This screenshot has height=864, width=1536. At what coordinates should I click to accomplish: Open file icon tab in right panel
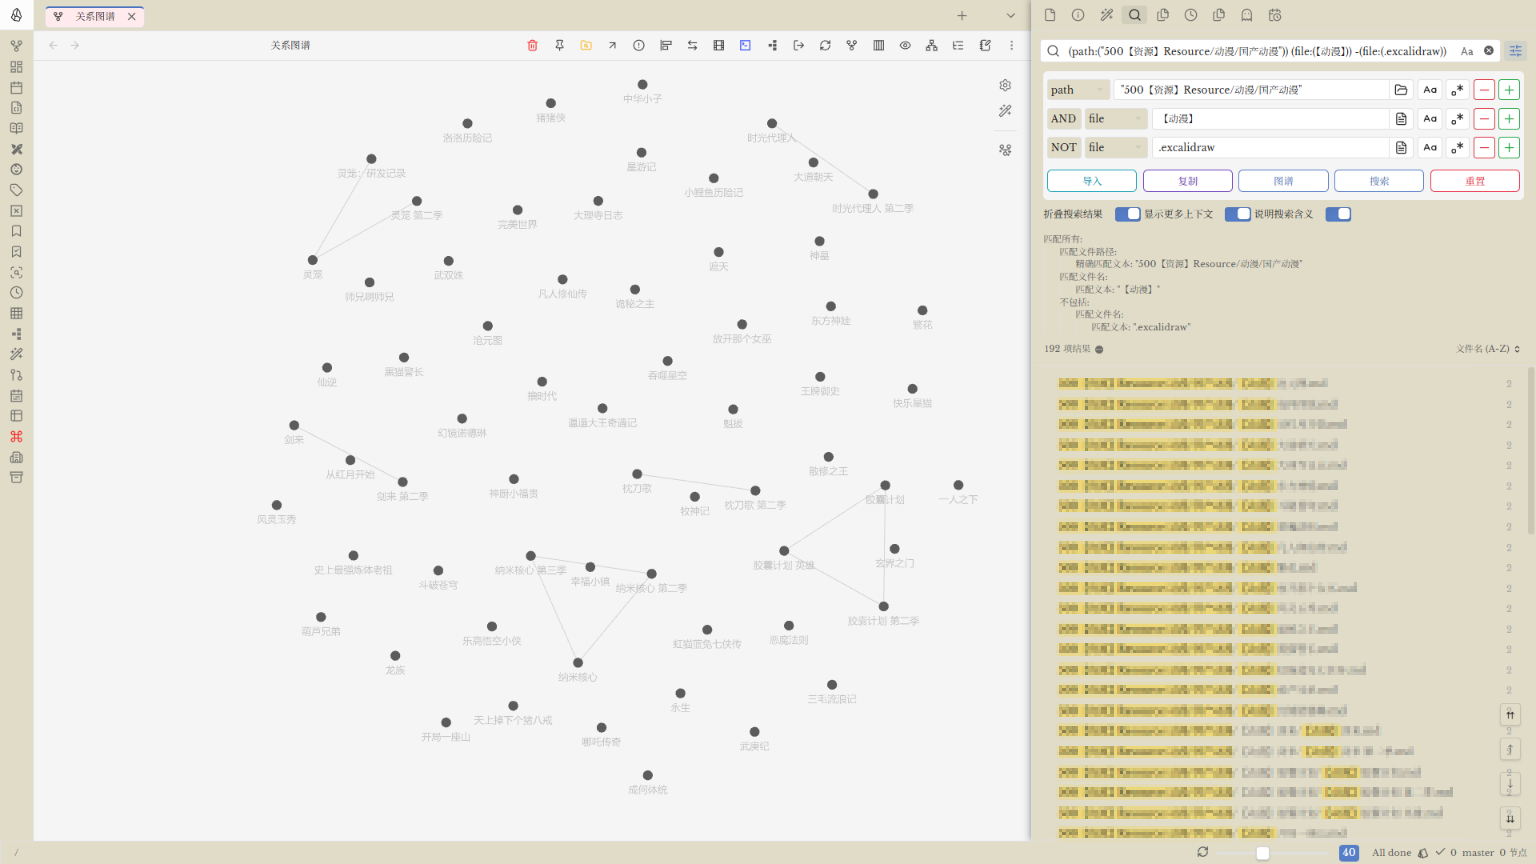click(x=1050, y=15)
